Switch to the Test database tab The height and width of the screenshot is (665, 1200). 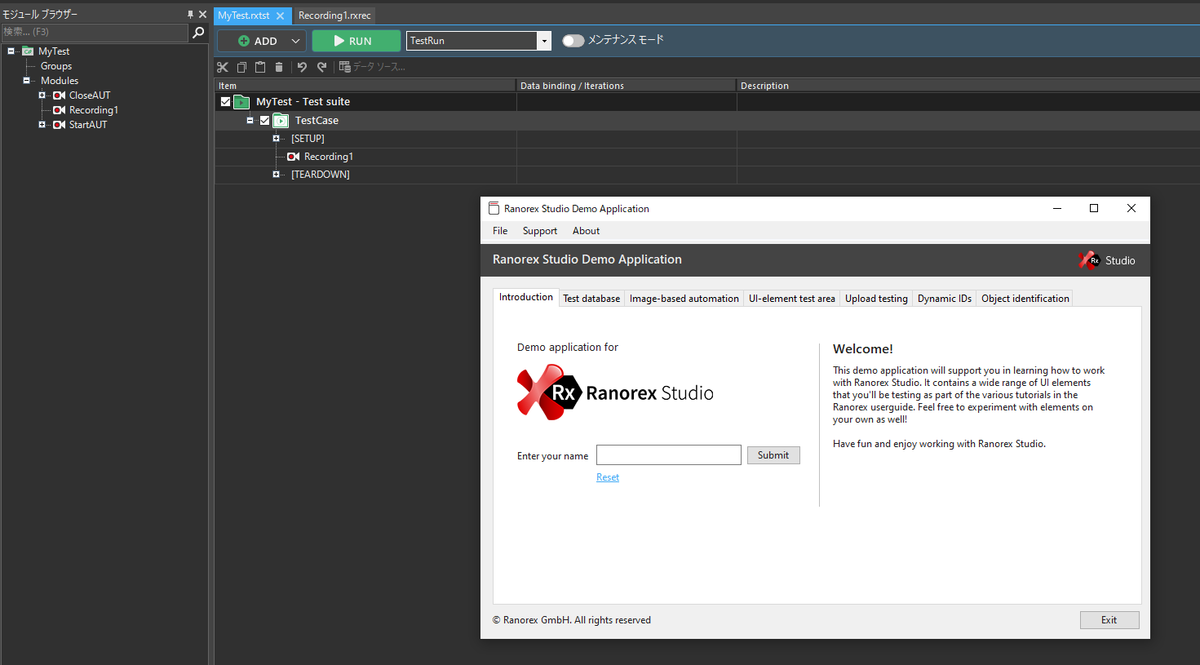click(x=591, y=299)
